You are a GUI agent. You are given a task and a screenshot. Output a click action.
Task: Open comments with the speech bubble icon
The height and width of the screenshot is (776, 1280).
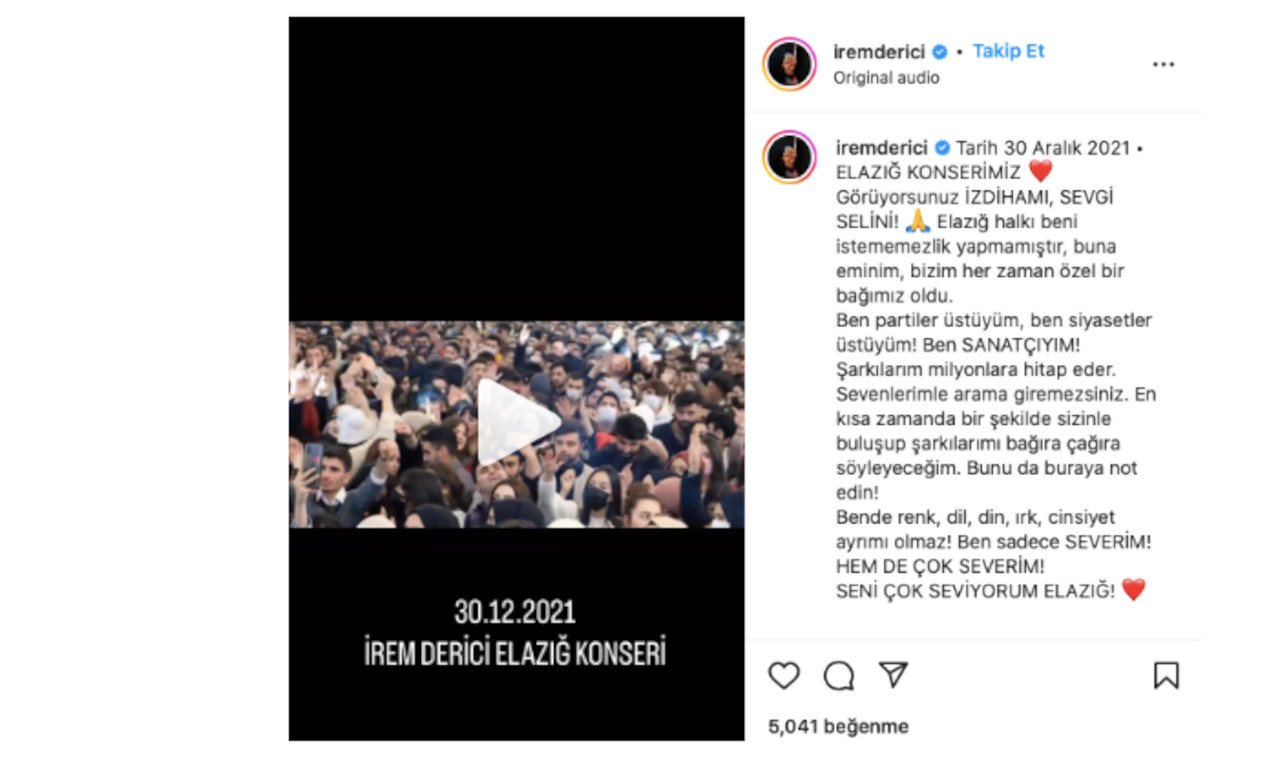point(839,676)
